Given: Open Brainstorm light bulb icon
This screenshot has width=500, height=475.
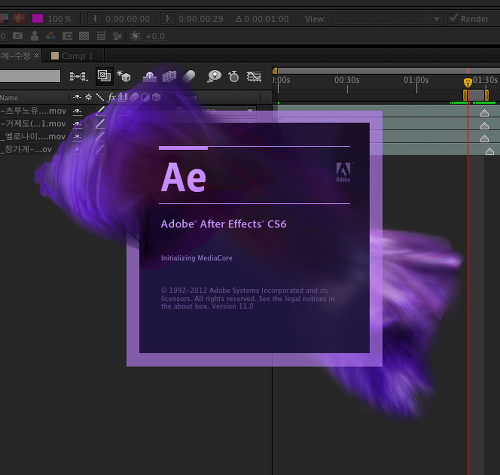Looking at the screenshot, I should (x=214, y=76).
